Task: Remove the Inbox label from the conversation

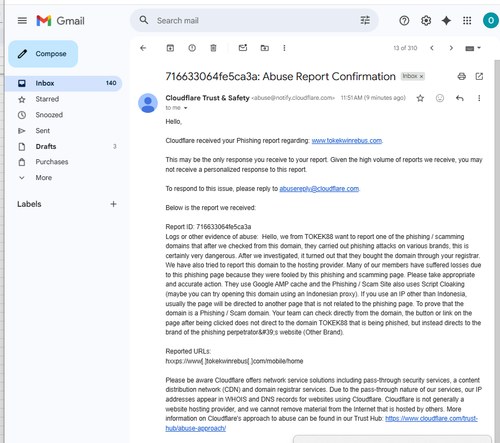Action: click(421, 76)
